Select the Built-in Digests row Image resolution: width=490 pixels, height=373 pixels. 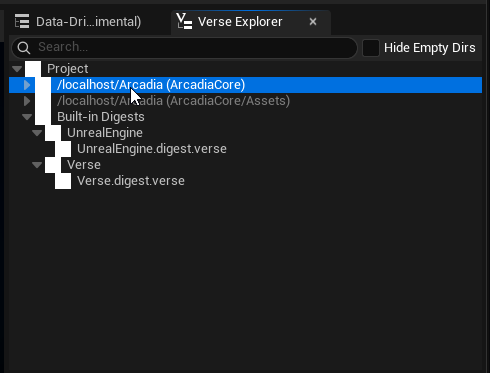pos(246,117)
